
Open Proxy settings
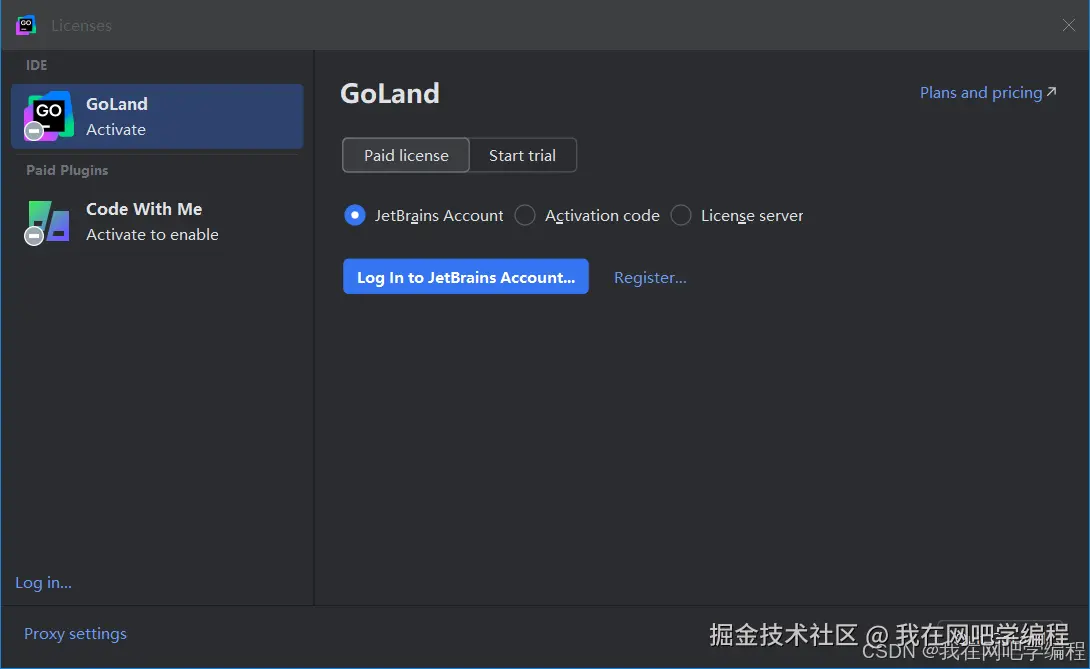coord(75,634)
